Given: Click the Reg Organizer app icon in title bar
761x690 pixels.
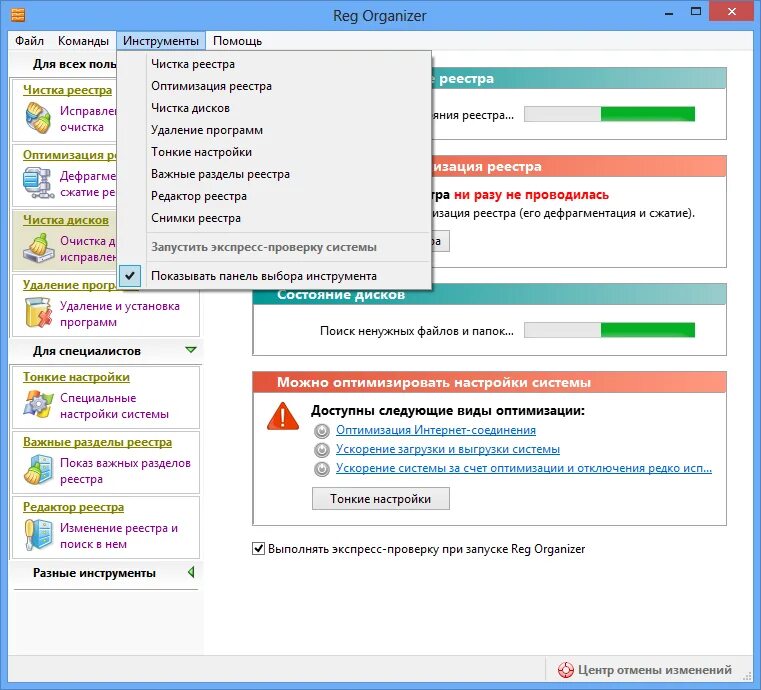Looking at the screenshot, I should 18,15.
